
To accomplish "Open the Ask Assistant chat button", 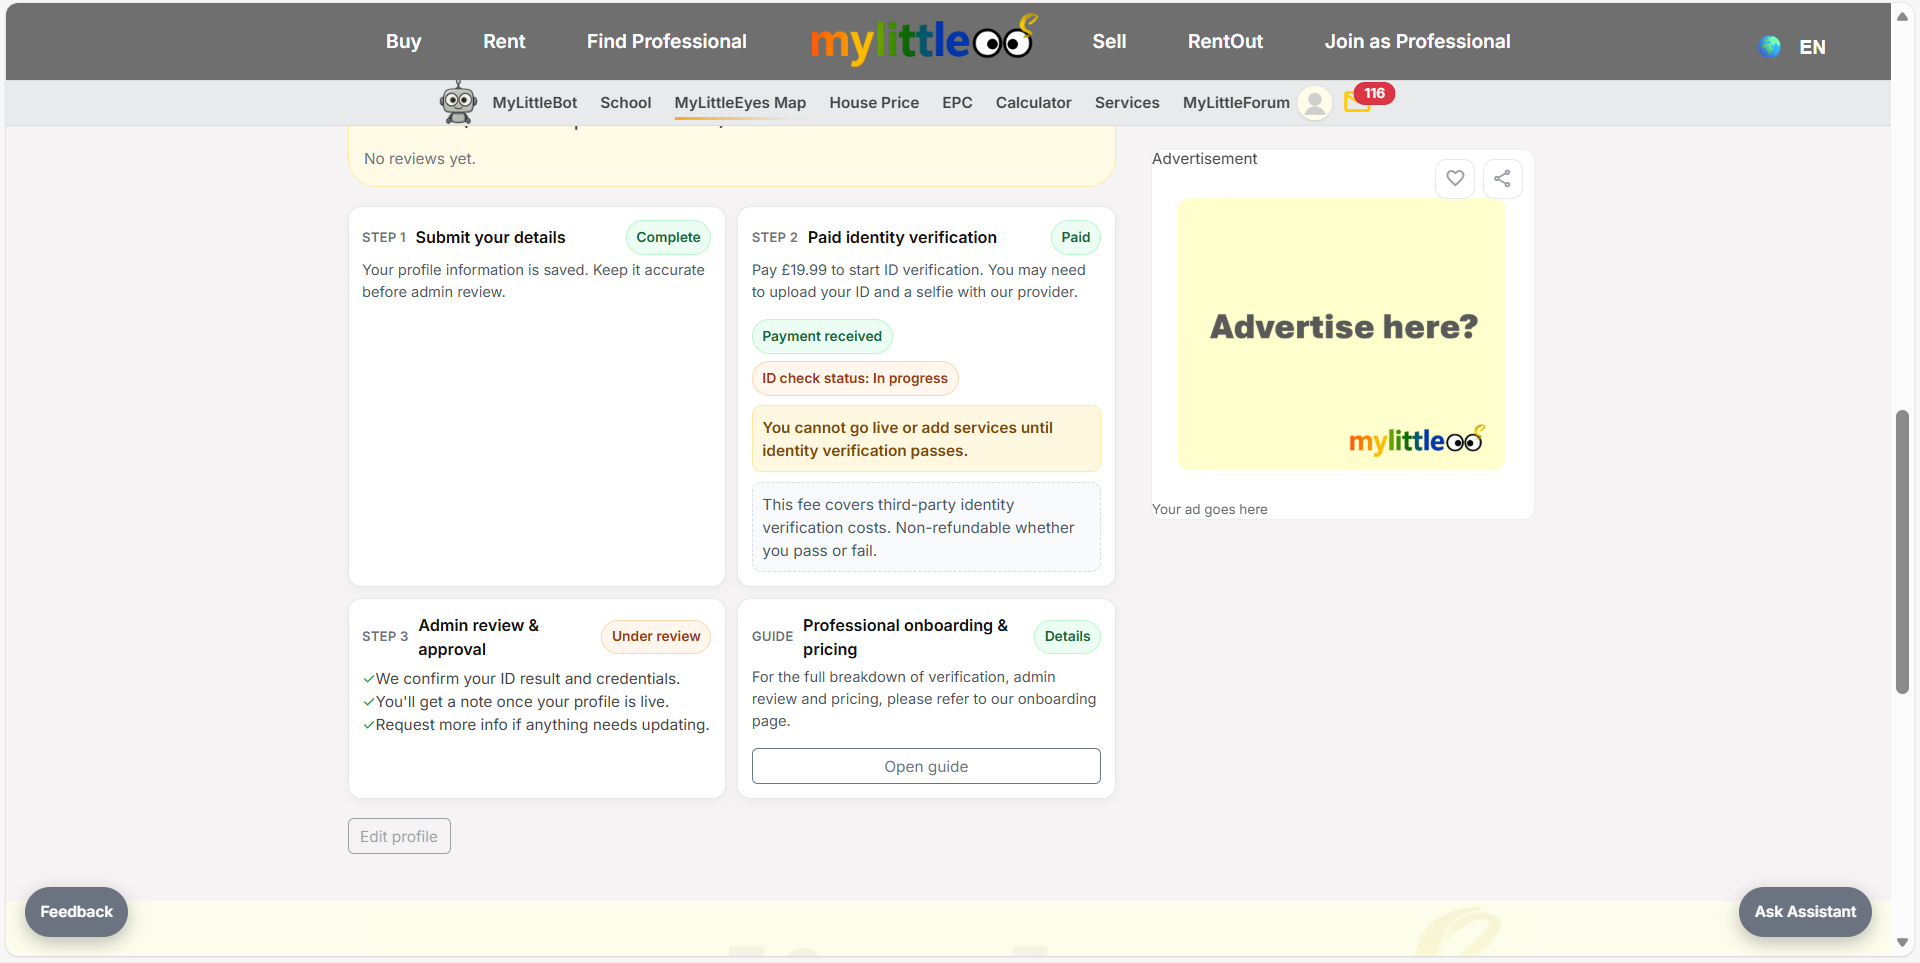I will tap(1804, 912).
